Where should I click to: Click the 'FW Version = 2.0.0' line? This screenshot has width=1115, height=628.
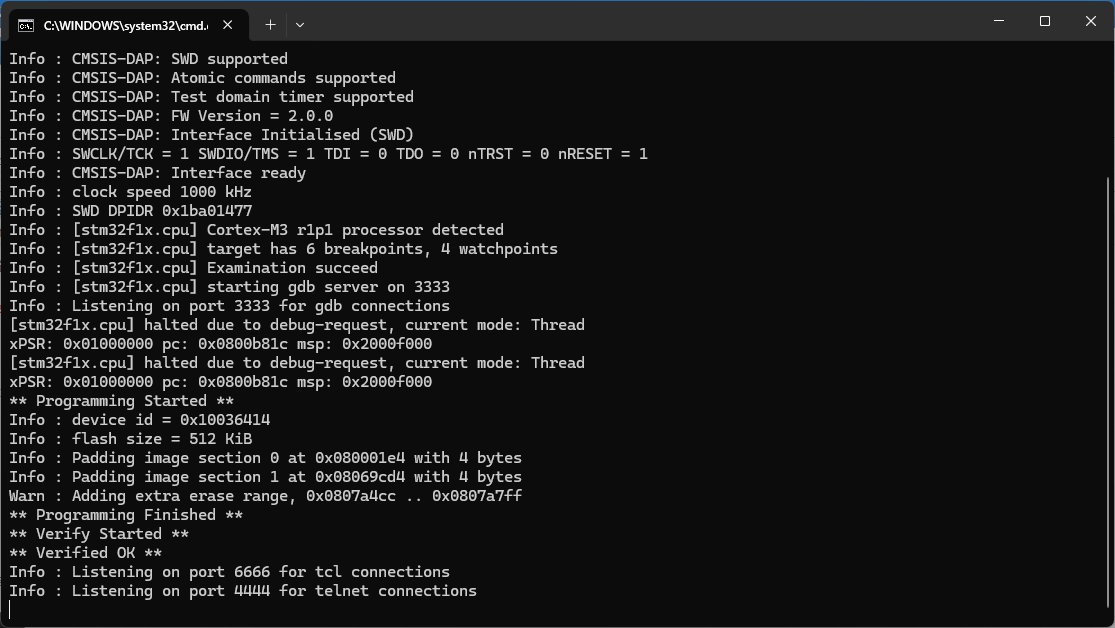pyautogui.click(x=171, y=116)
